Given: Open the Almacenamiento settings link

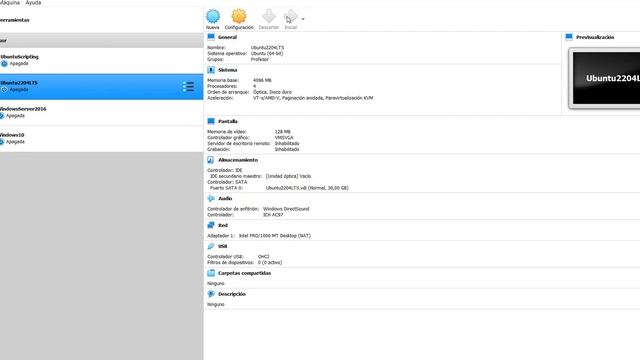Looking at the screenshot, I should (x=238, y=160).
